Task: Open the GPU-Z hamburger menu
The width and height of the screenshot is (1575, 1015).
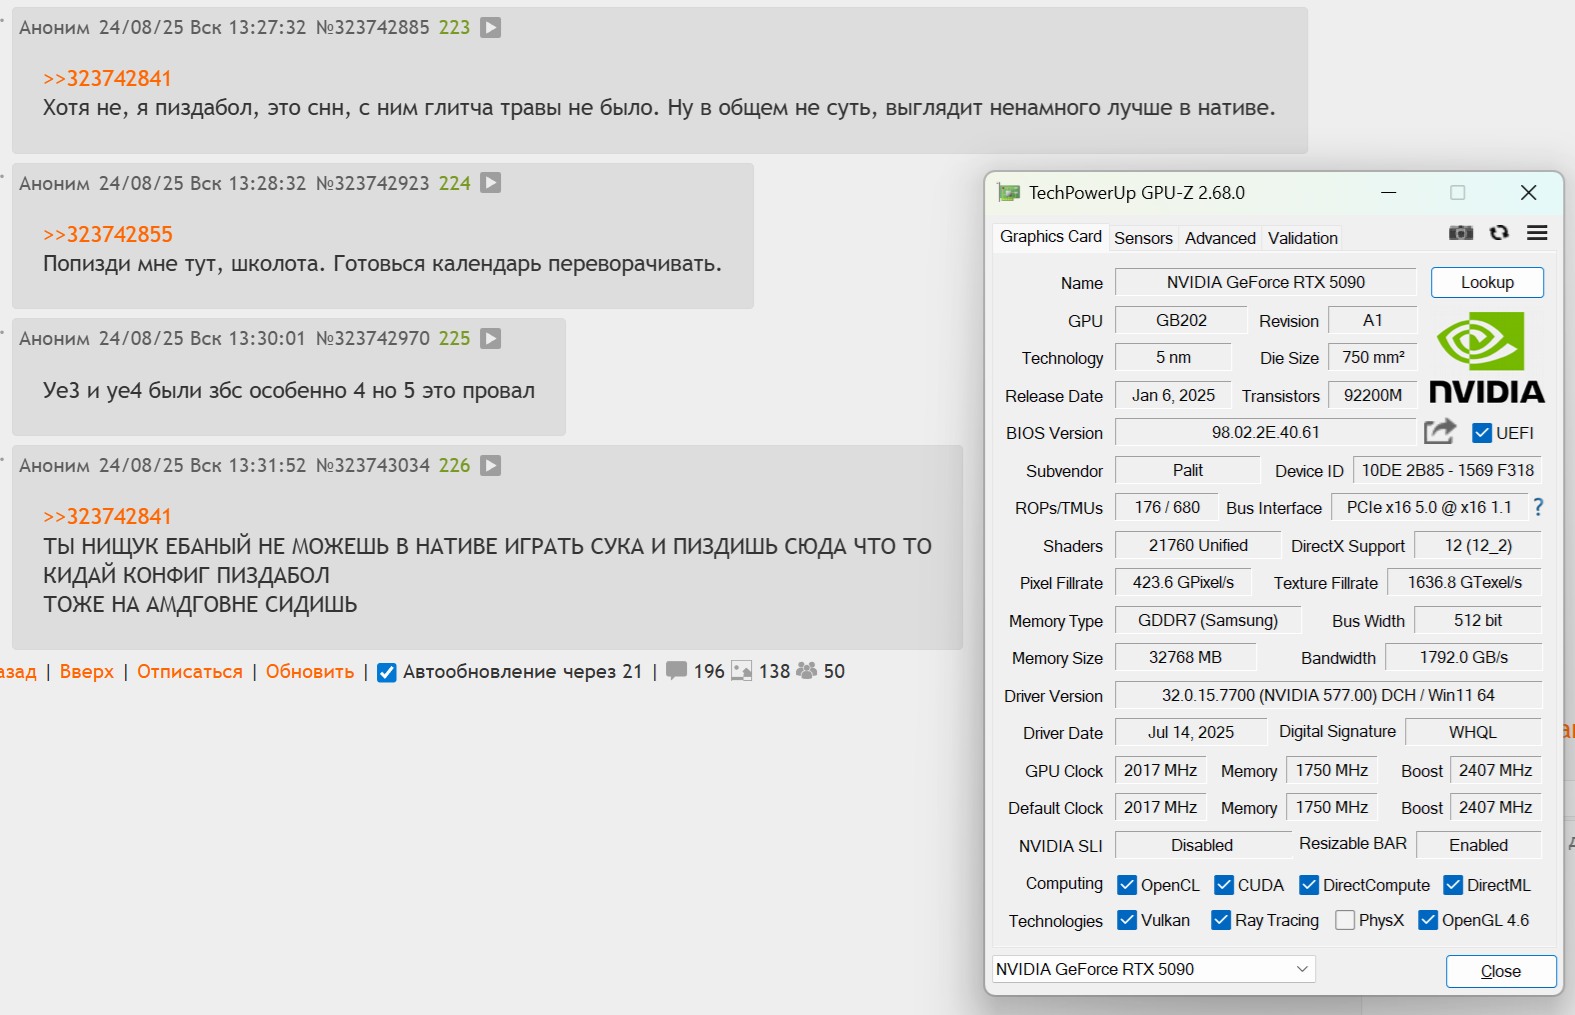Action: pos(1537,233)
